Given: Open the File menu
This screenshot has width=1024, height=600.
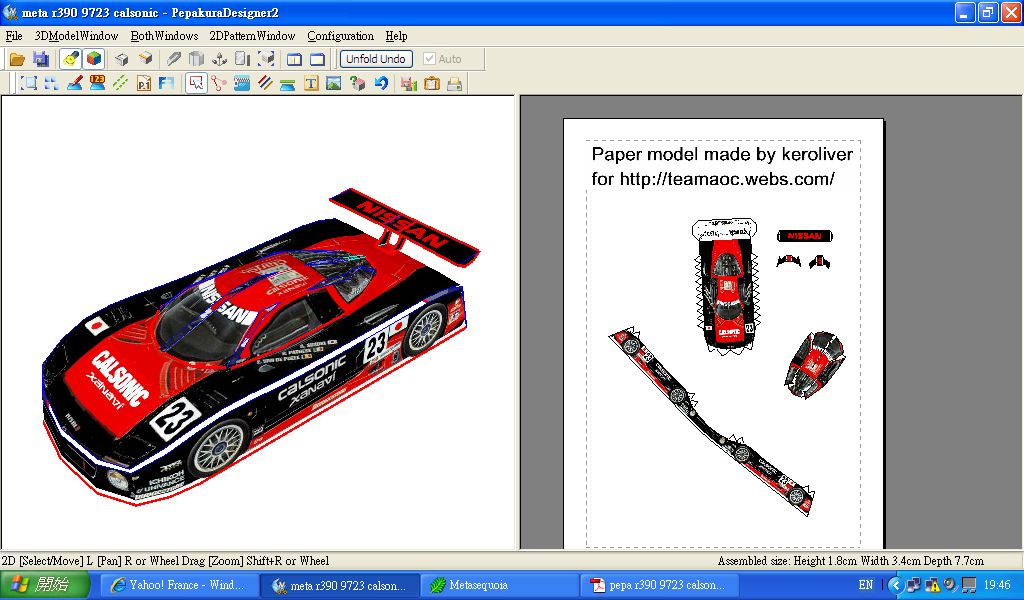Looking at the screenshot, I should tap(14, 36).
